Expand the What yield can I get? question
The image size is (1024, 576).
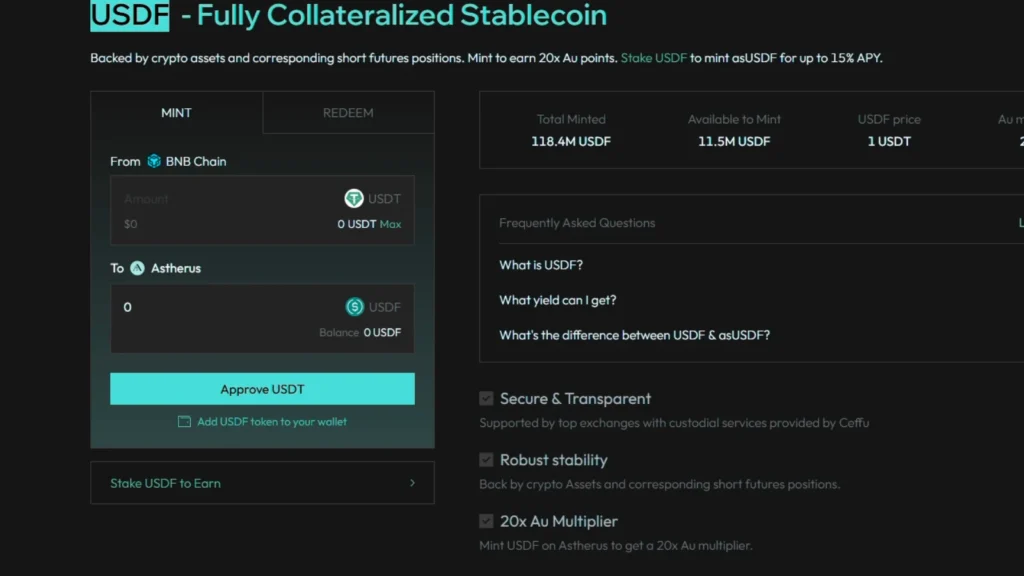coord(558,300)
